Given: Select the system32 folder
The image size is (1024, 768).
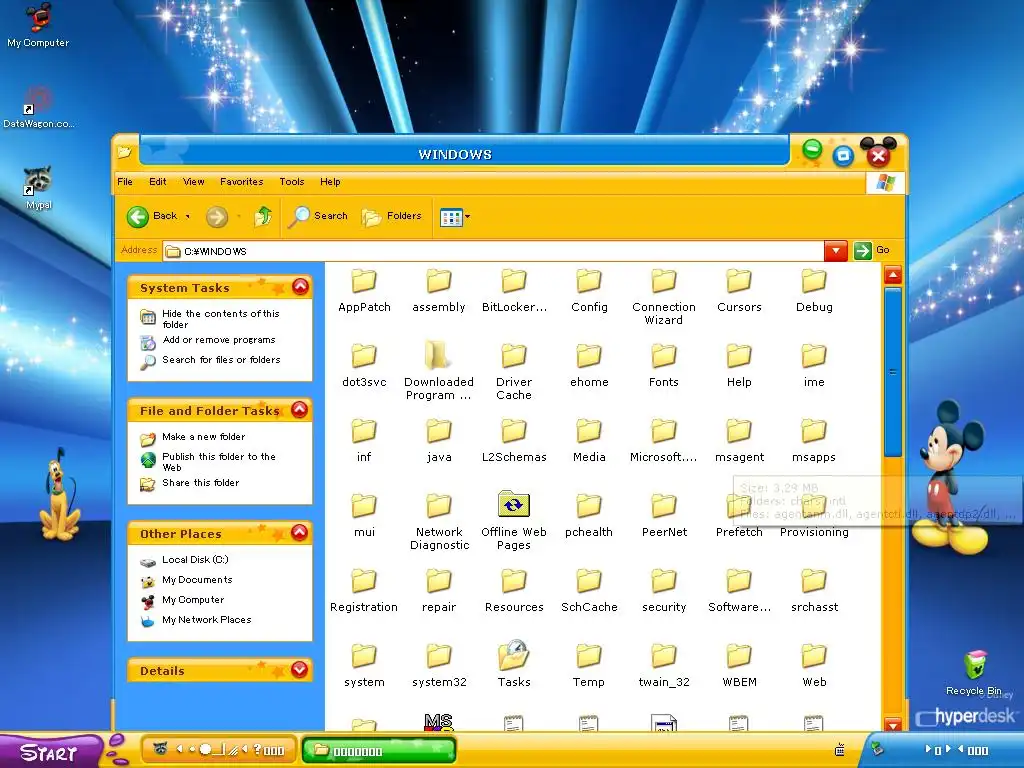Looking at the screenshot, I should (x=439, y=666).
